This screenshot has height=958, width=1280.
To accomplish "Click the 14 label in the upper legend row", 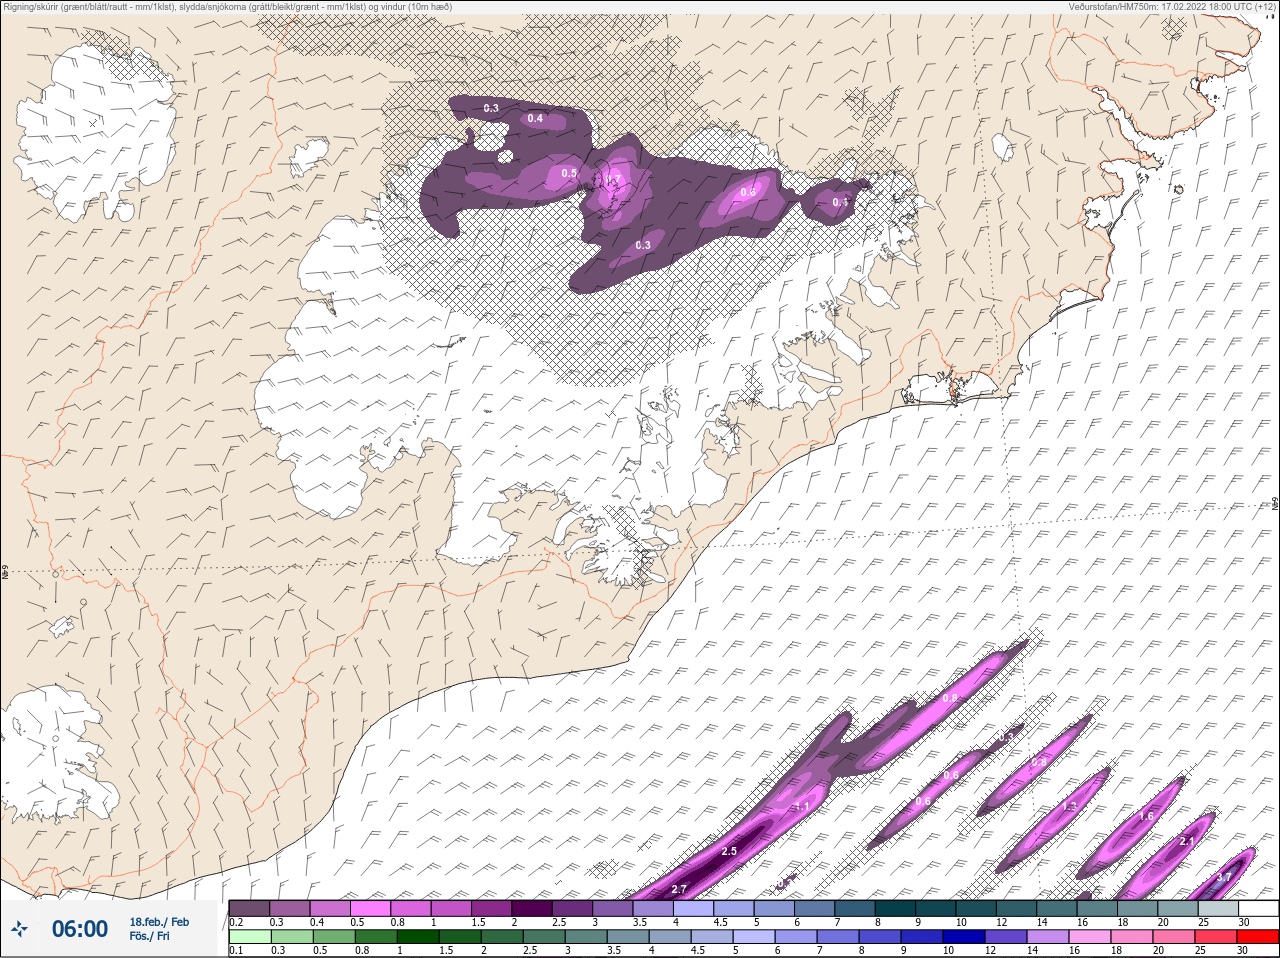I will (1042, 922).
